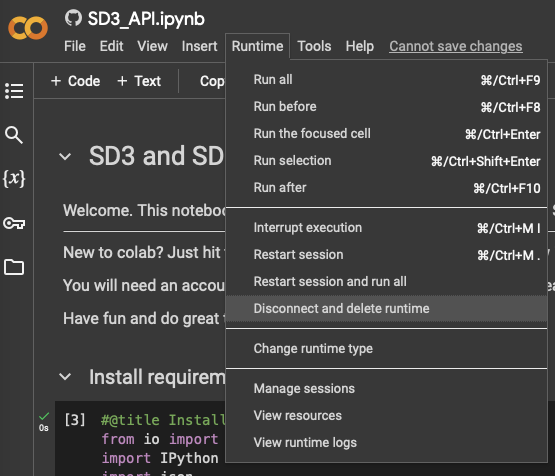Add a new Text cell
This screenshot has height=476, width=555.
click(139, 81)
